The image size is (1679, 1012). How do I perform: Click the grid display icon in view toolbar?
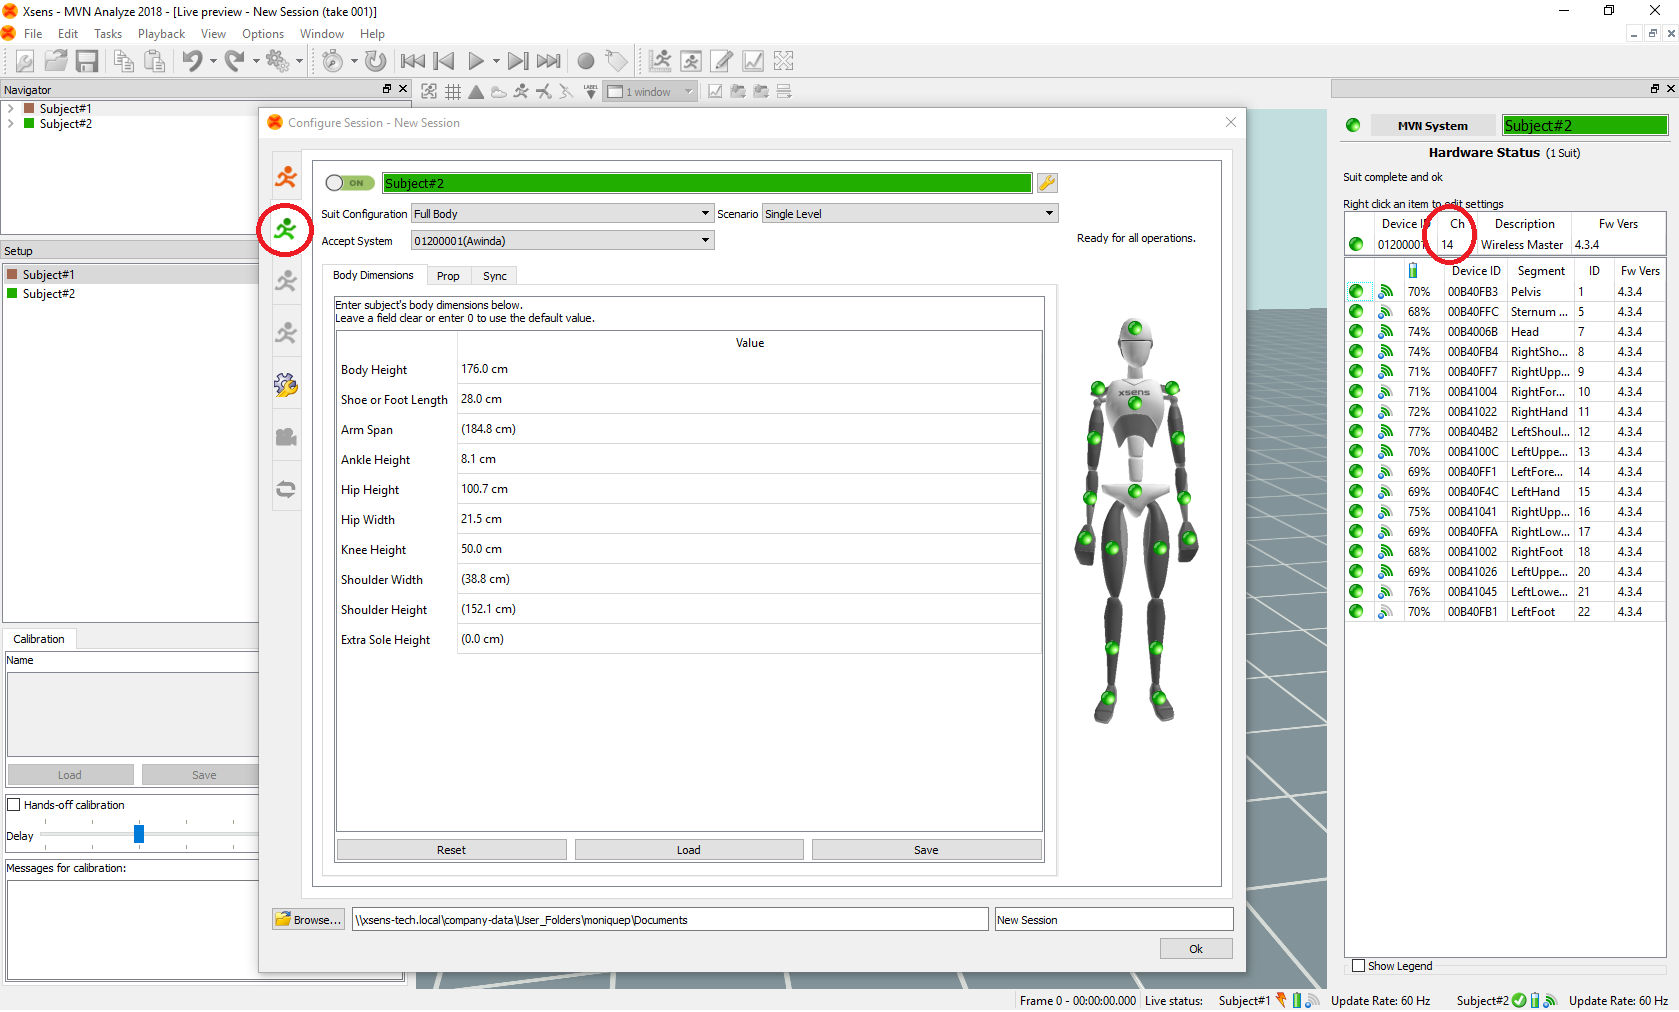(x=453, y=92)
